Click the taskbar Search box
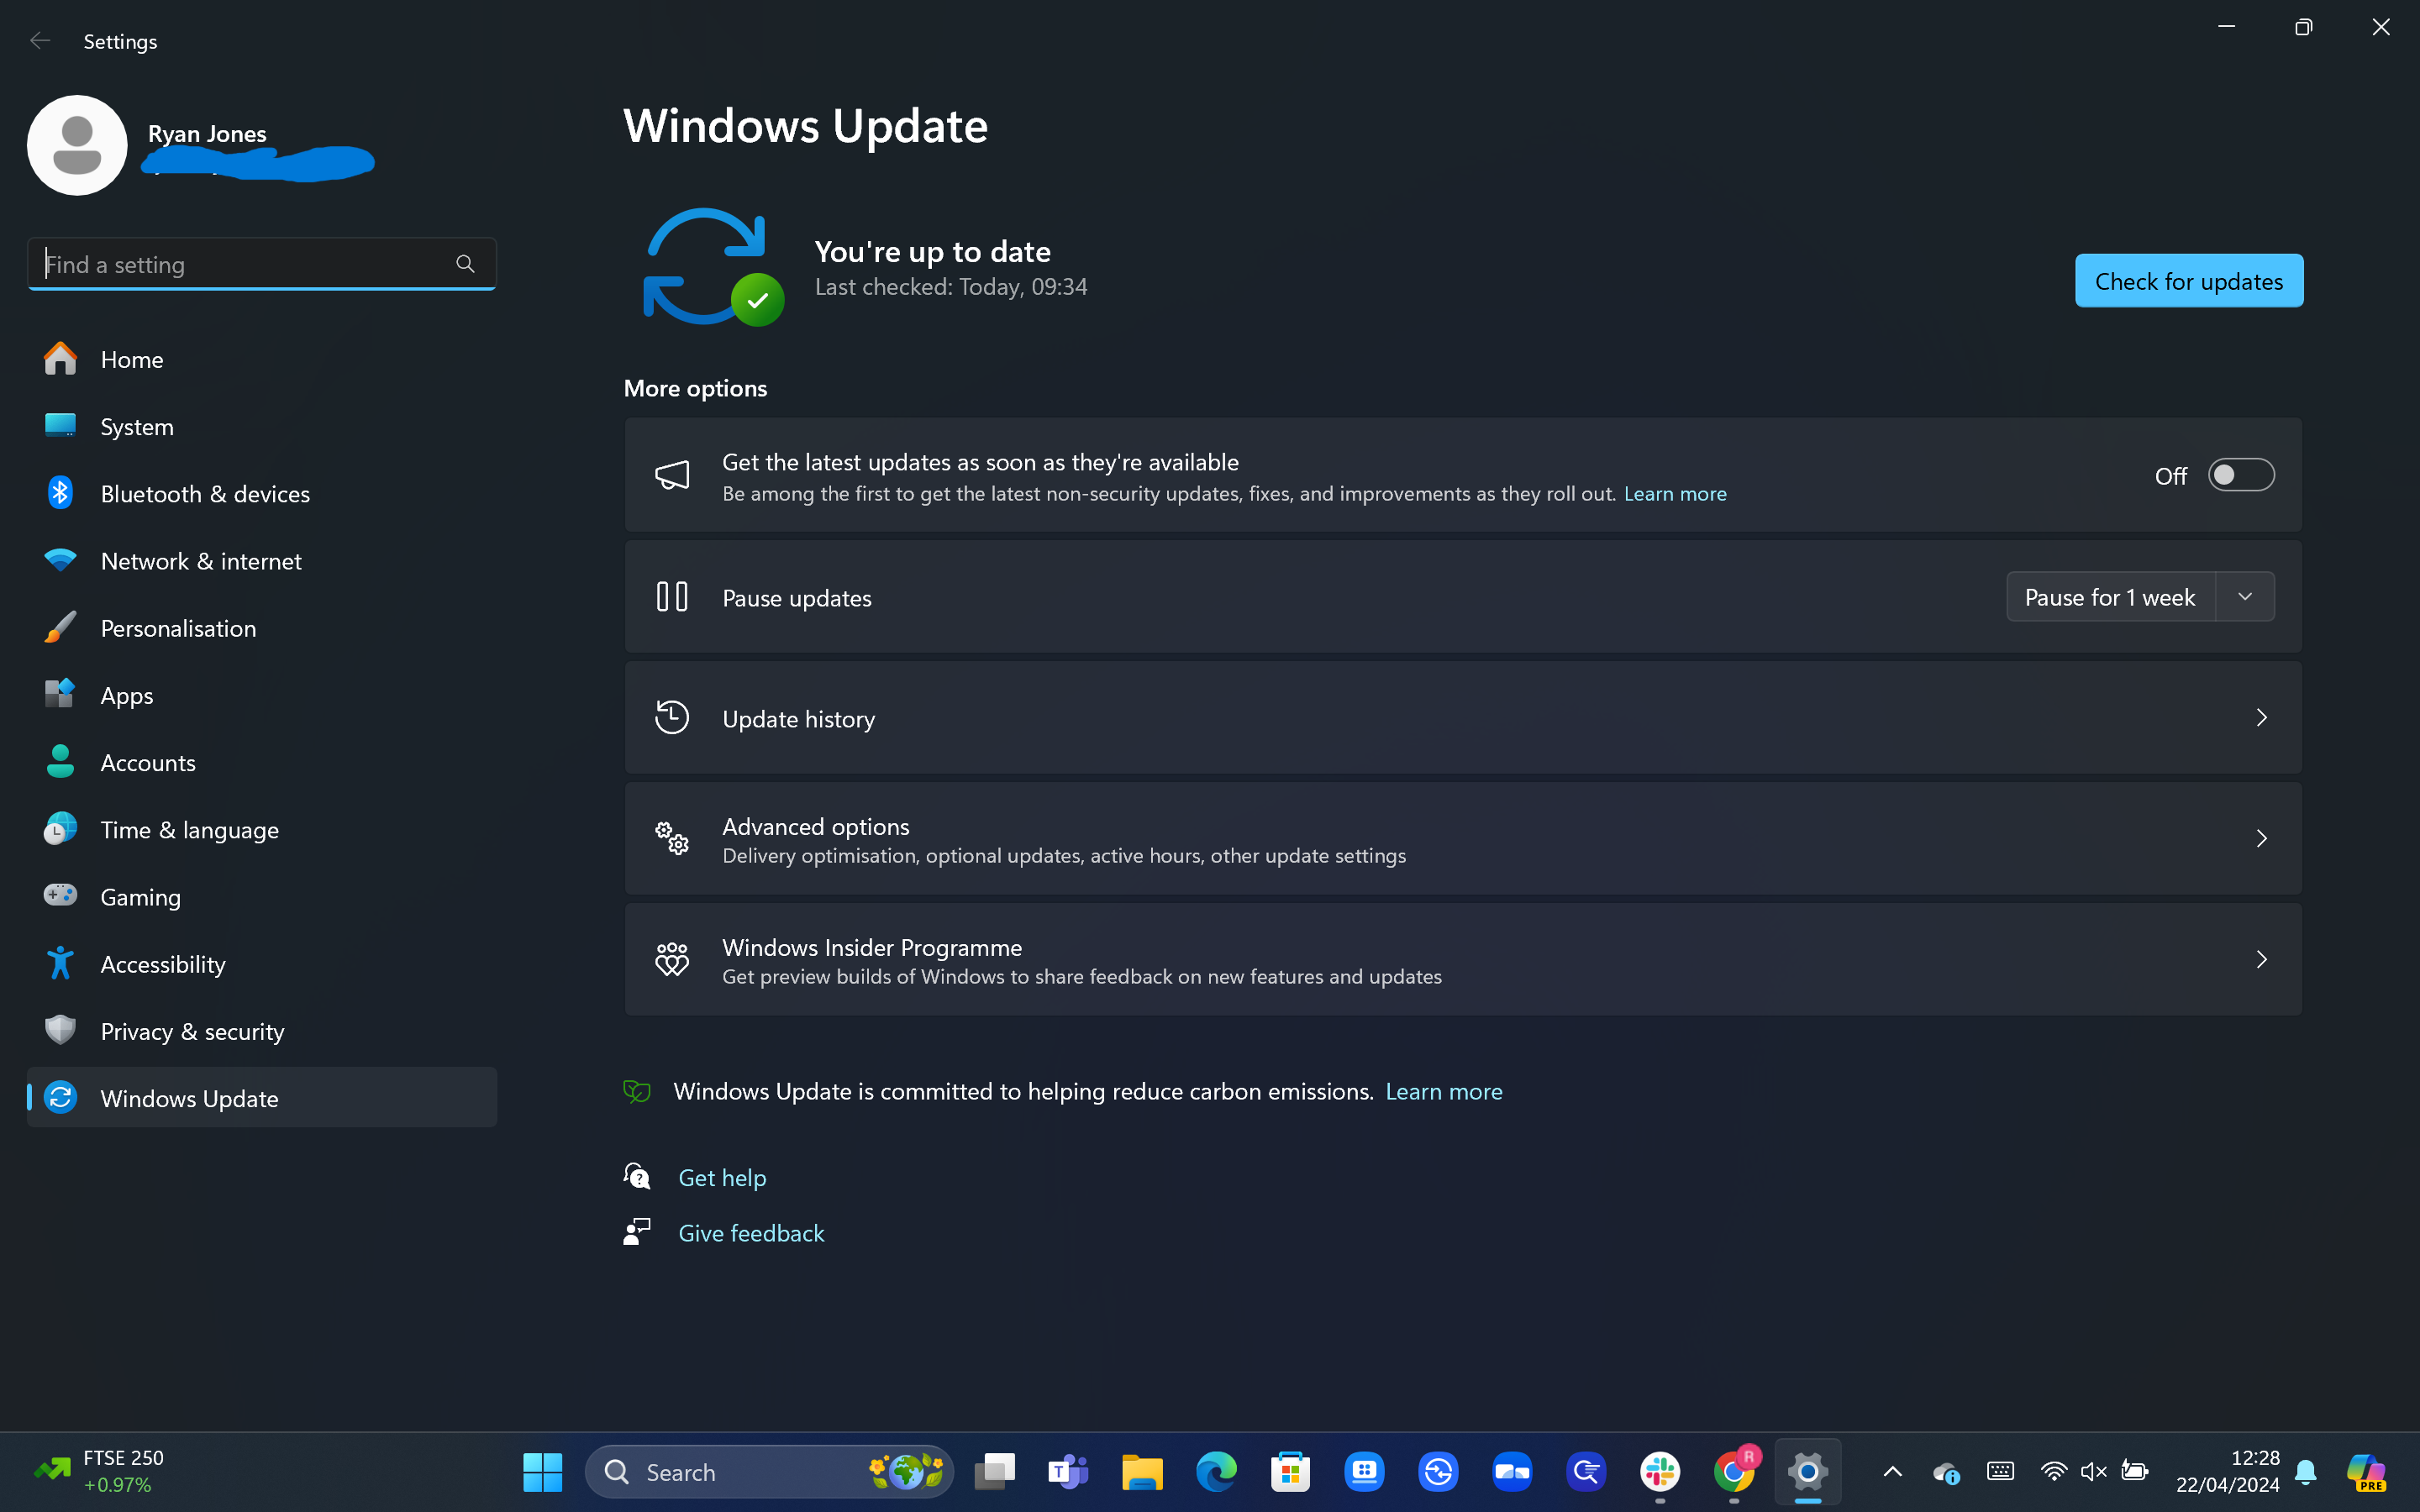This screenshot has width=2420, height=1512. click(769, 1472)
